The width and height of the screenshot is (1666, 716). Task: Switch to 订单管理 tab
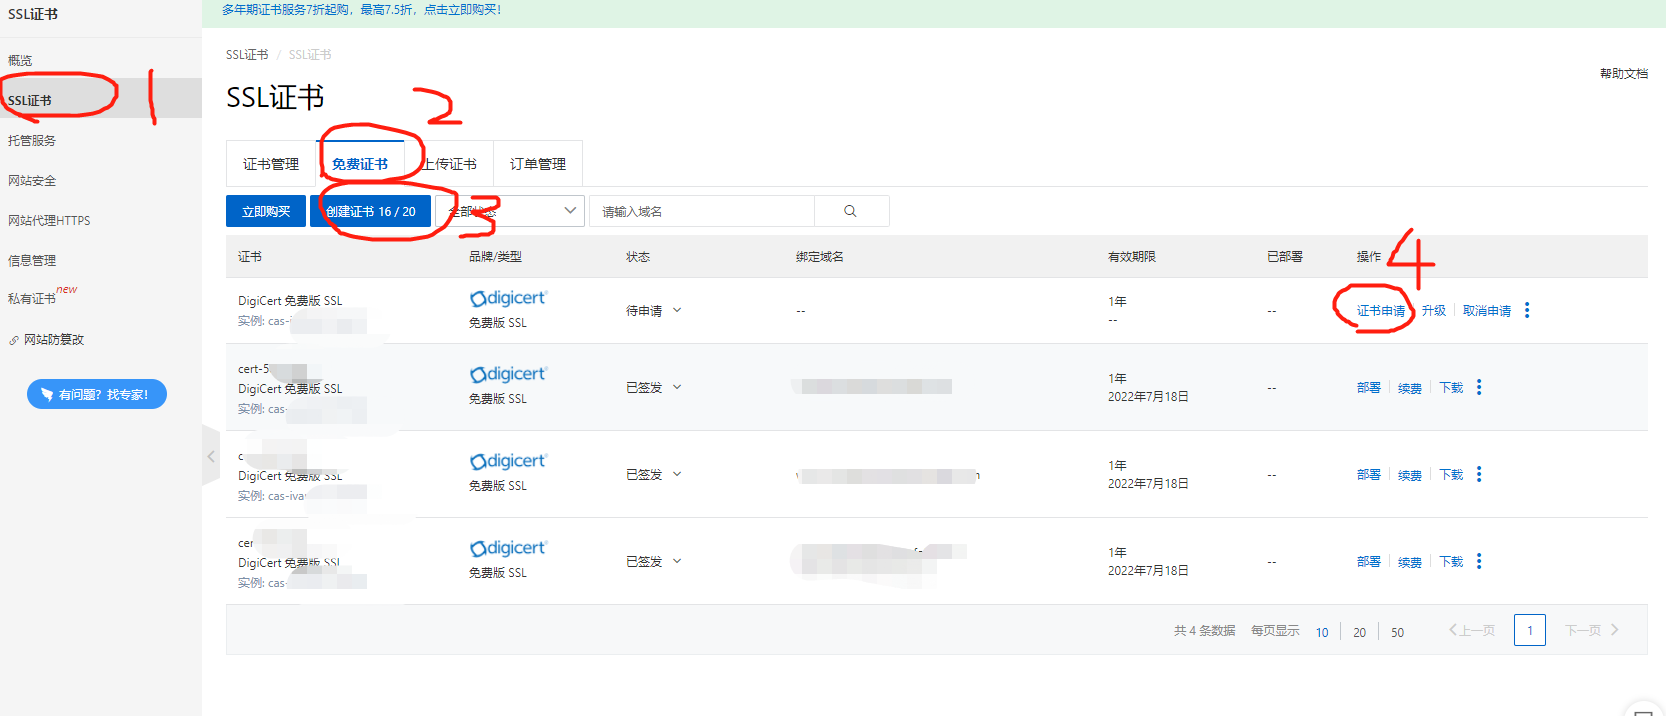[538, 164]
